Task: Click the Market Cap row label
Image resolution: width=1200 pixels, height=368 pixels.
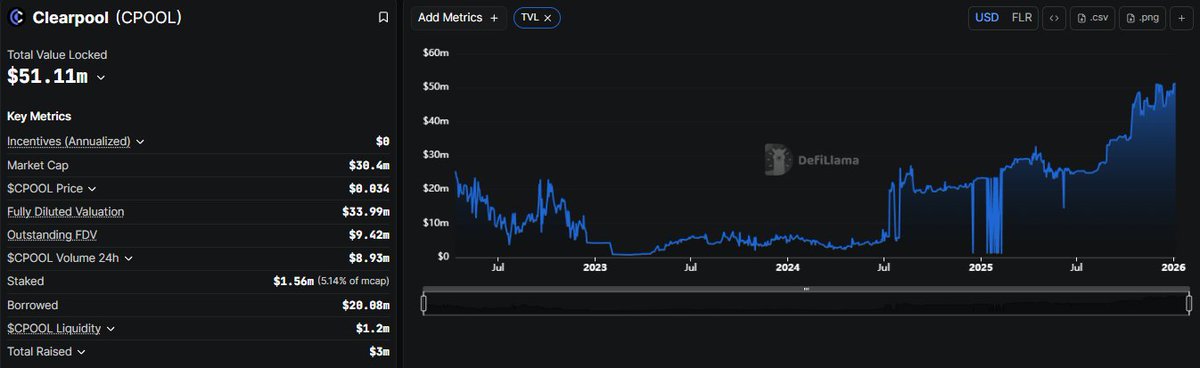Action: pyautogui.click(x=38, y=165)
